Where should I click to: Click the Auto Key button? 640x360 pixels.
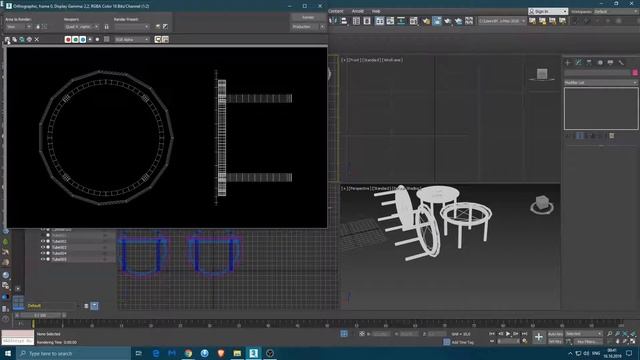coord(555,334)
